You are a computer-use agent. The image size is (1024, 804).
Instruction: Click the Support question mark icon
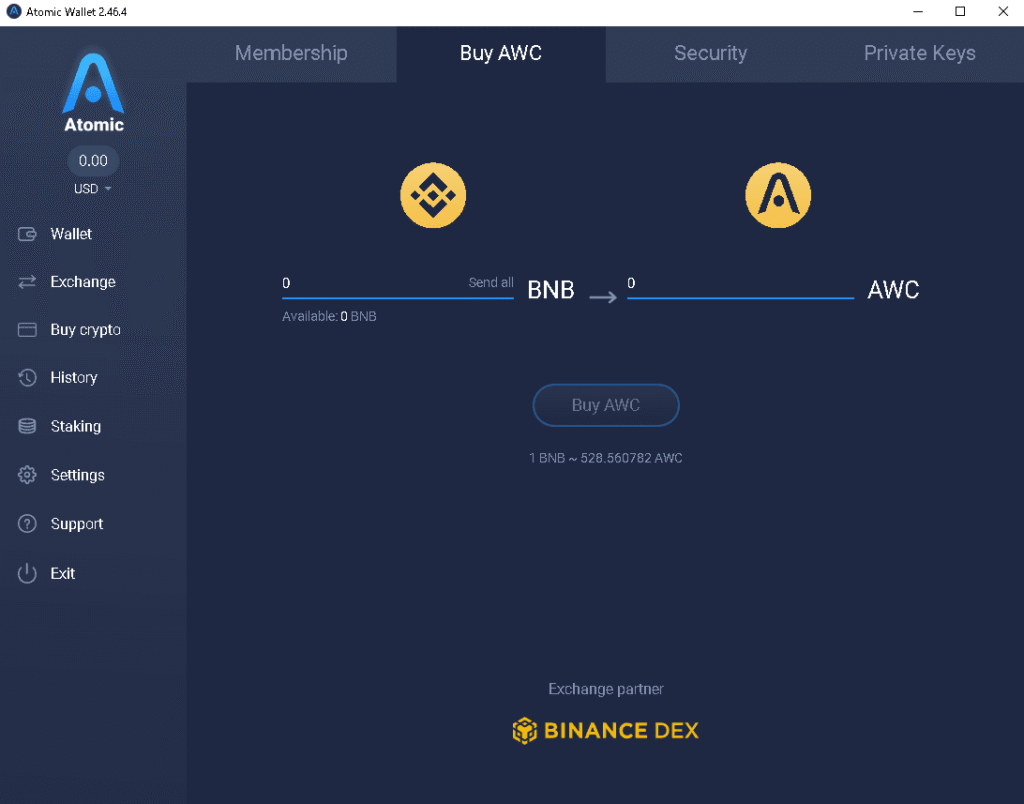click(28, 524)
